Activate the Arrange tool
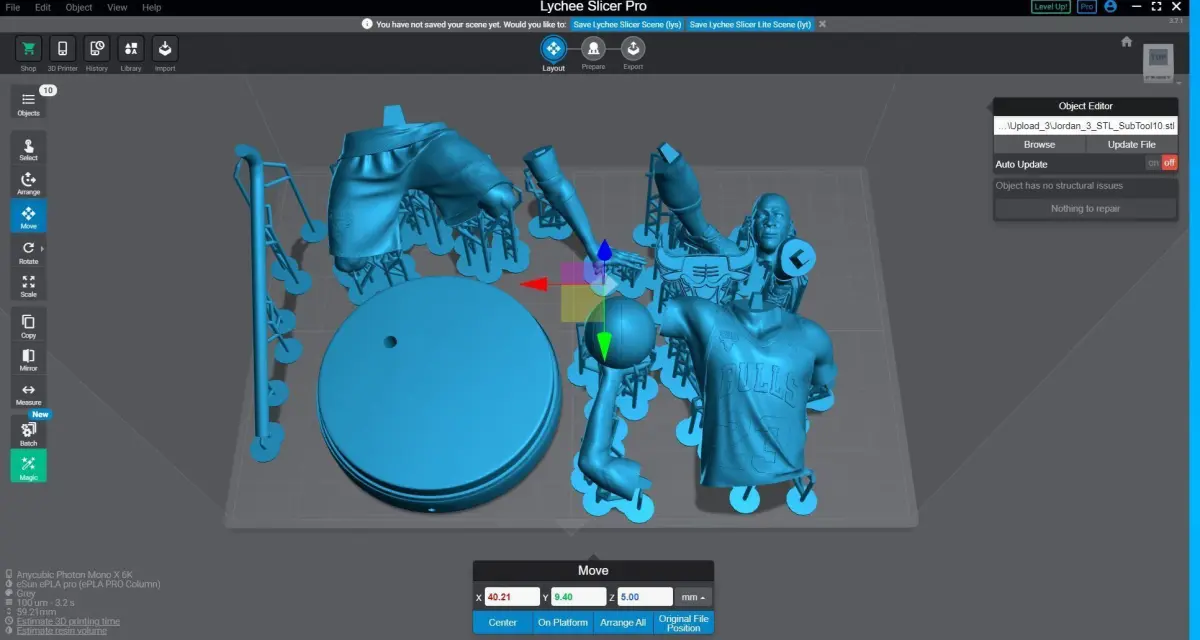Image resolution: width=1200 pixels, height=640 pixels. coord(28,183)
